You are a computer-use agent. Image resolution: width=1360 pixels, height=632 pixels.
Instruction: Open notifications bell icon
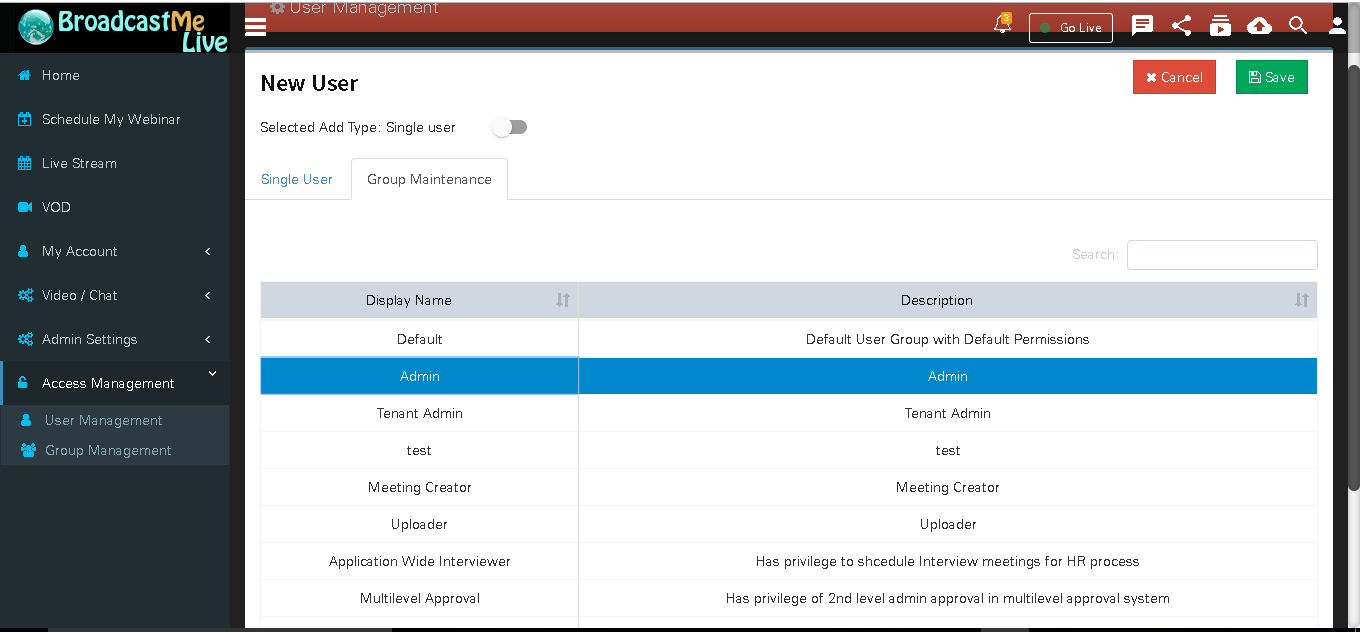point(1002,25)
